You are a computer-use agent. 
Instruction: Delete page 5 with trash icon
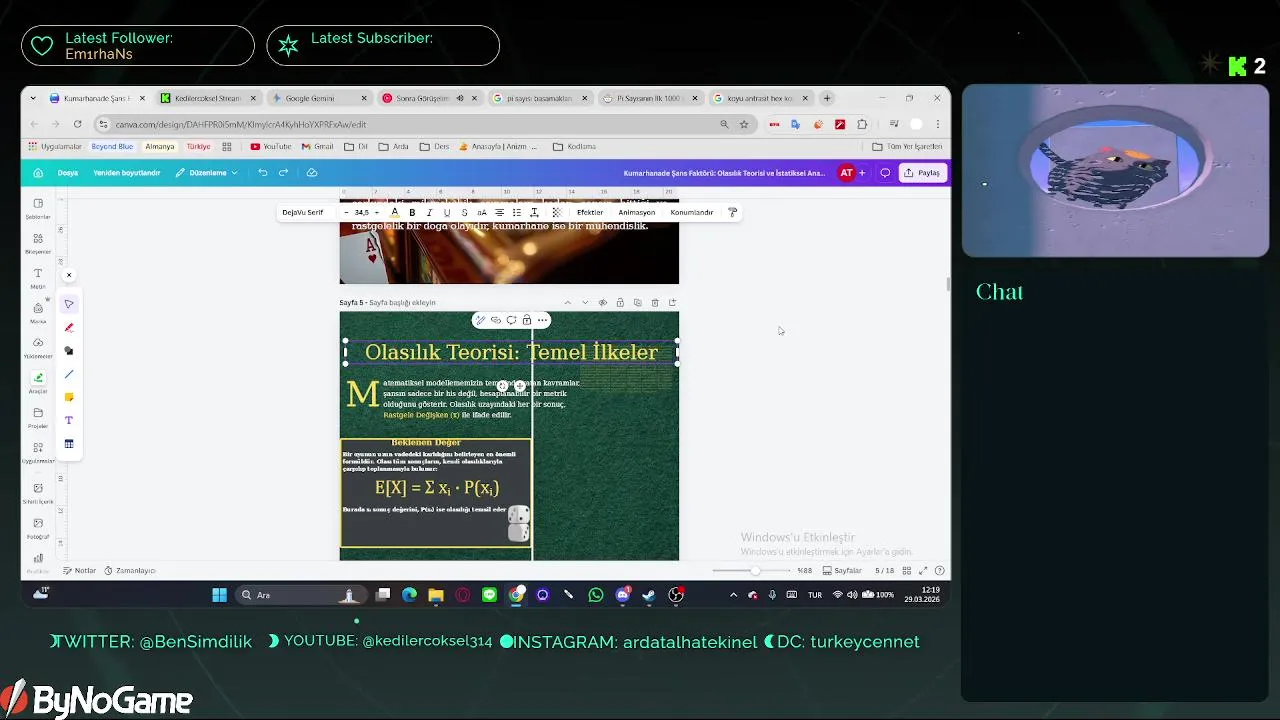(655, 303)
